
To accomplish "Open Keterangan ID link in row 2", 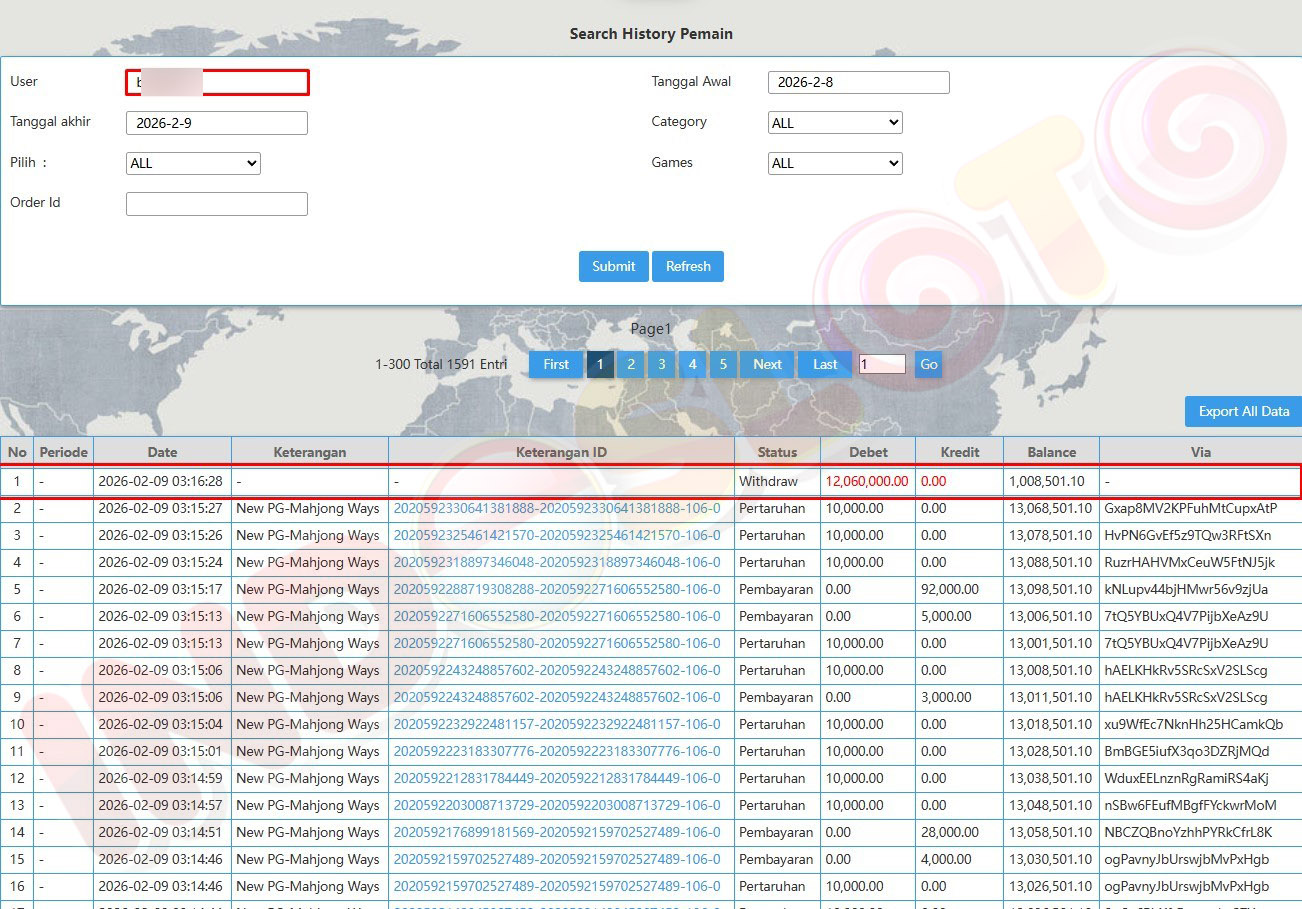I will [x=556, y=508].
